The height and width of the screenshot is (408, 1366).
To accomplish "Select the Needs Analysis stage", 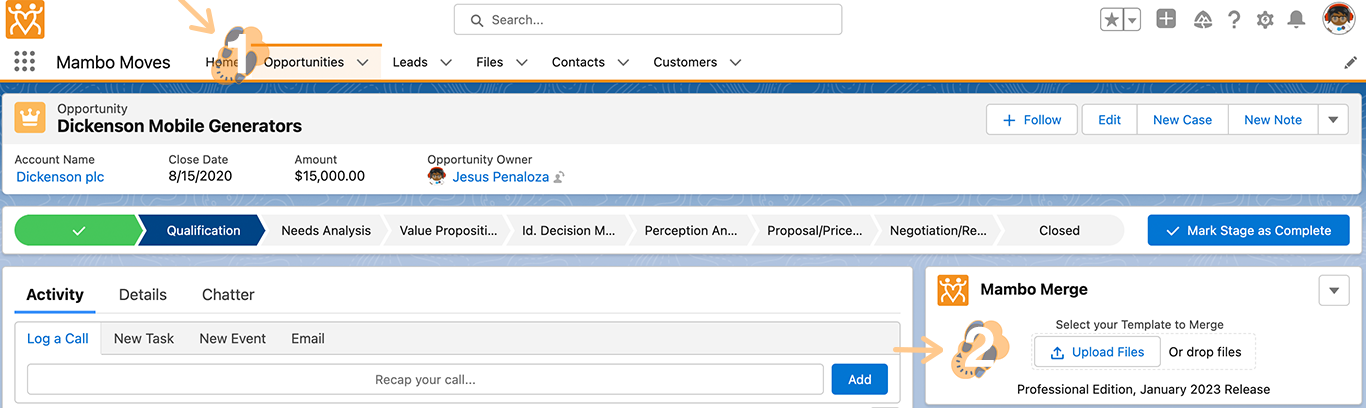I will tap(326, 230).
